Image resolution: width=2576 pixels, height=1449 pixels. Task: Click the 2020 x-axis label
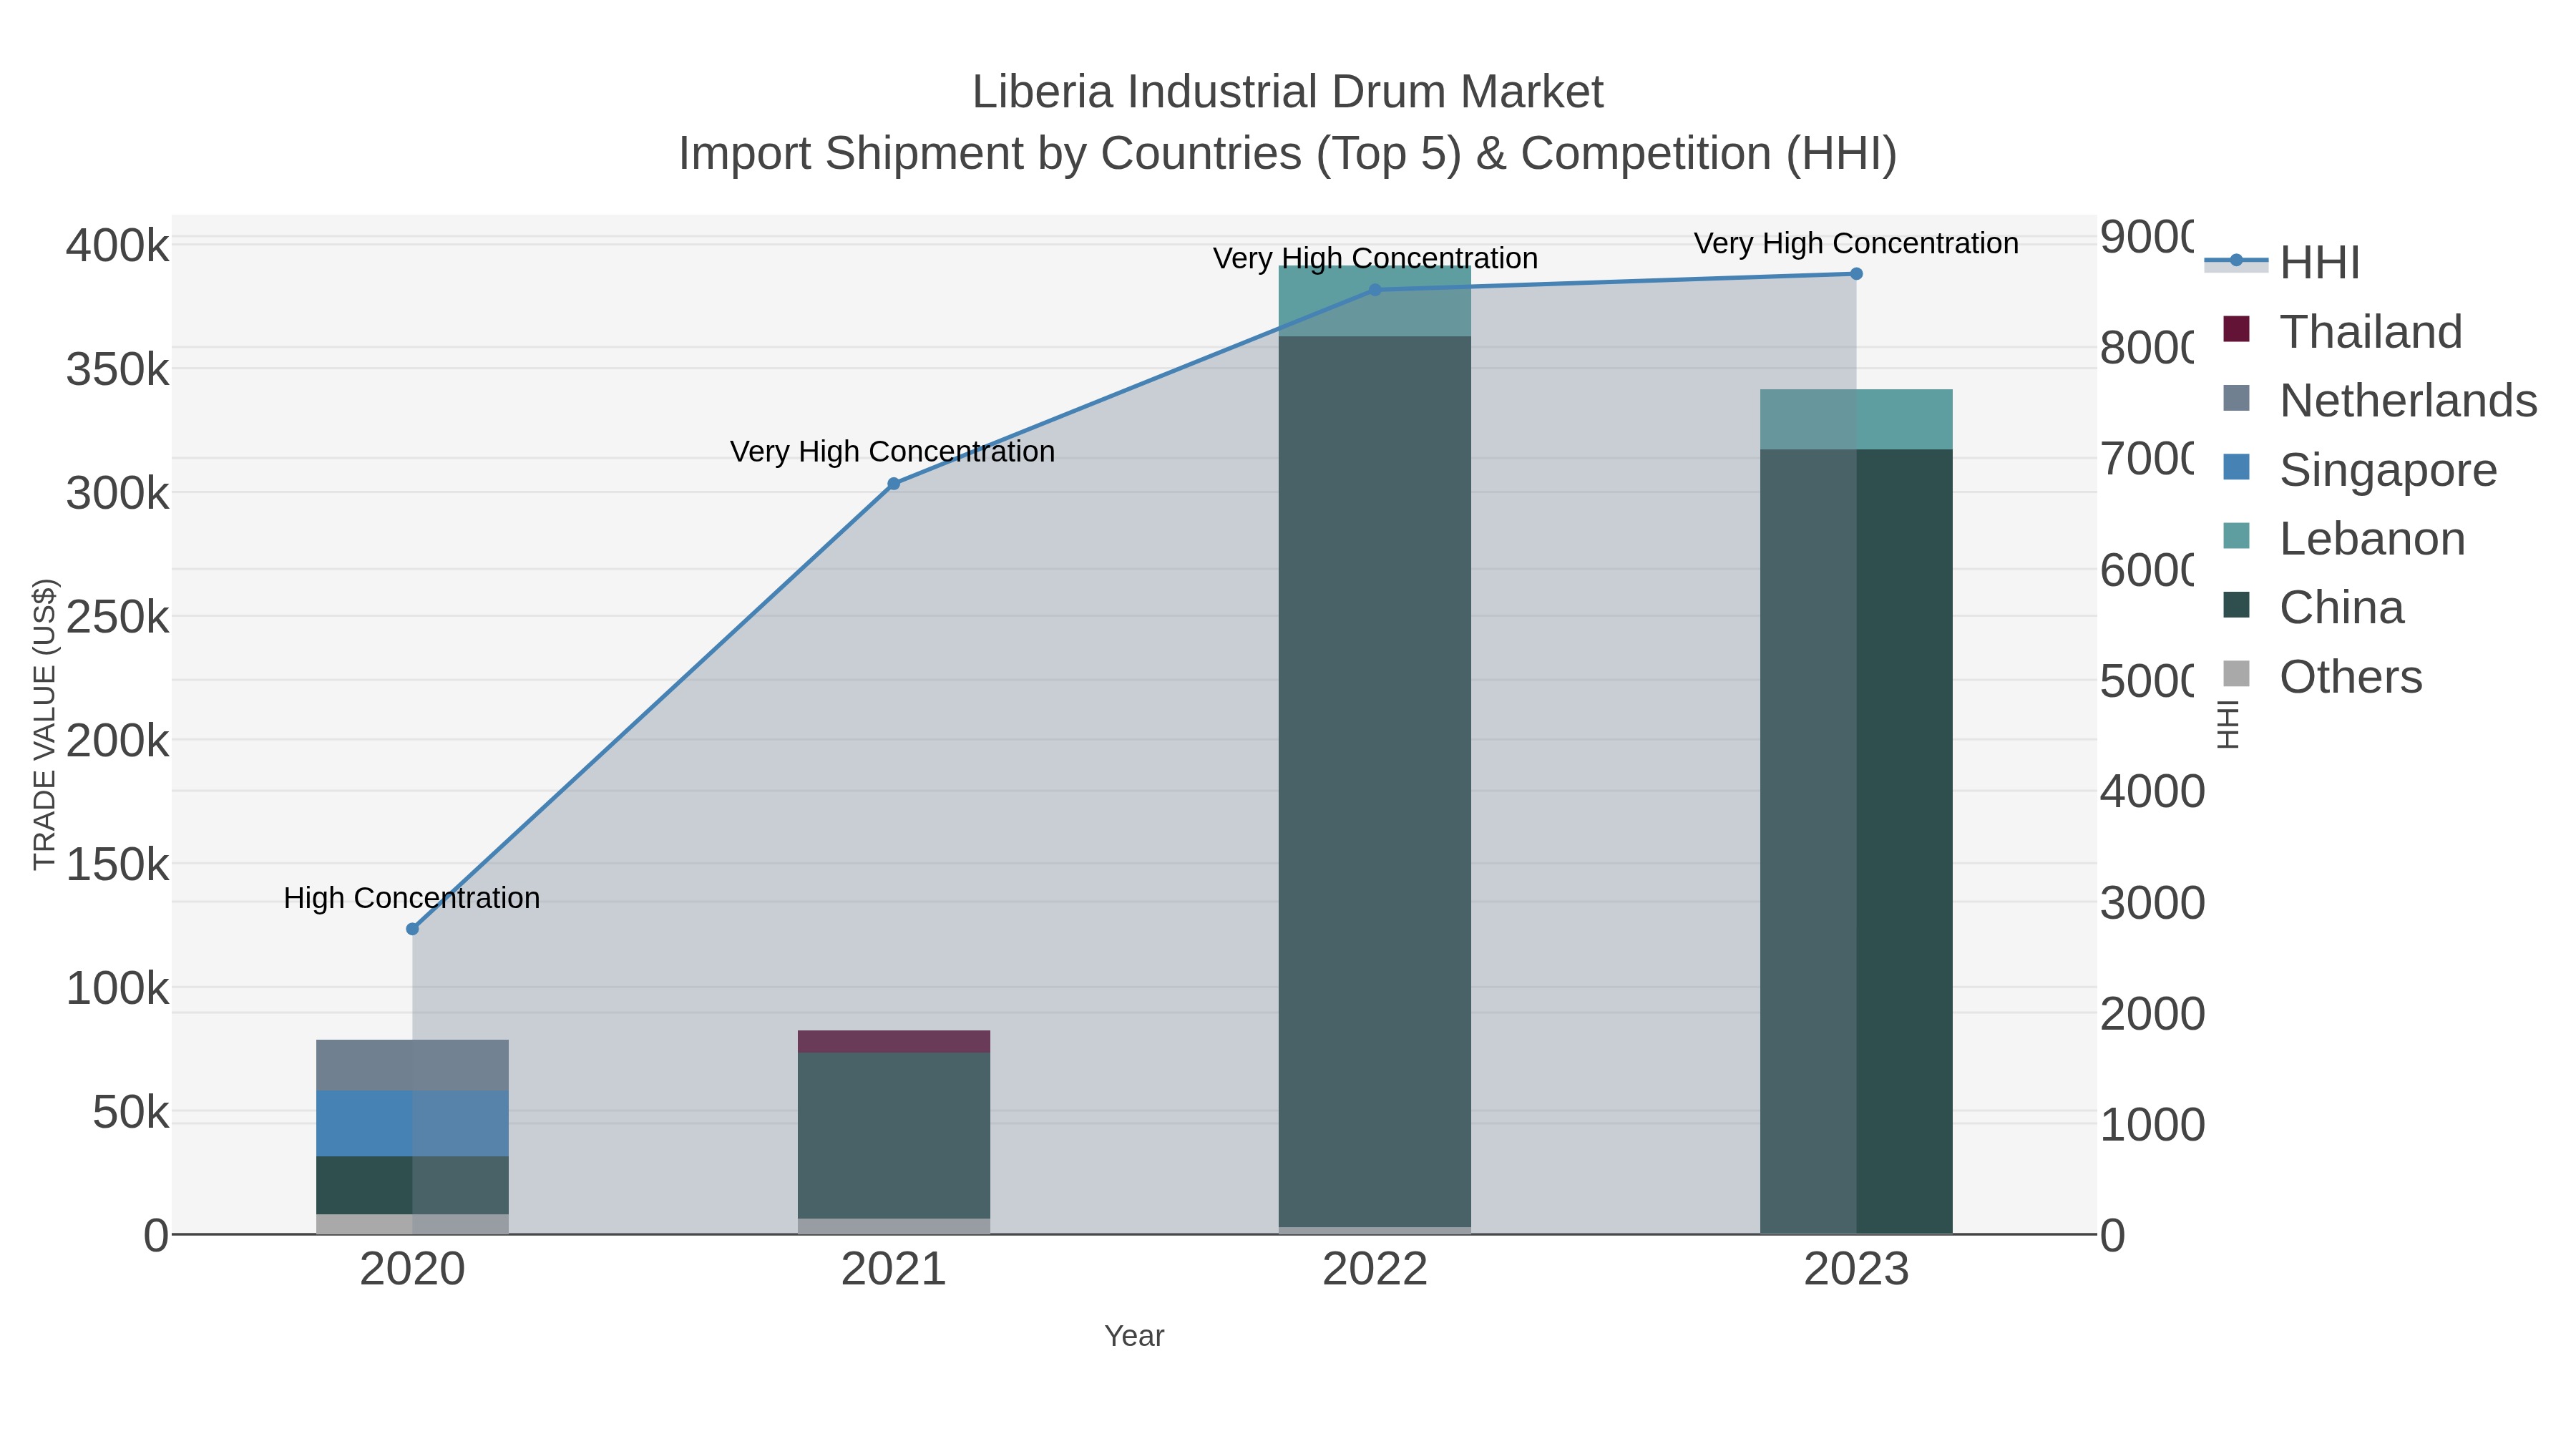coord(412,1270)
